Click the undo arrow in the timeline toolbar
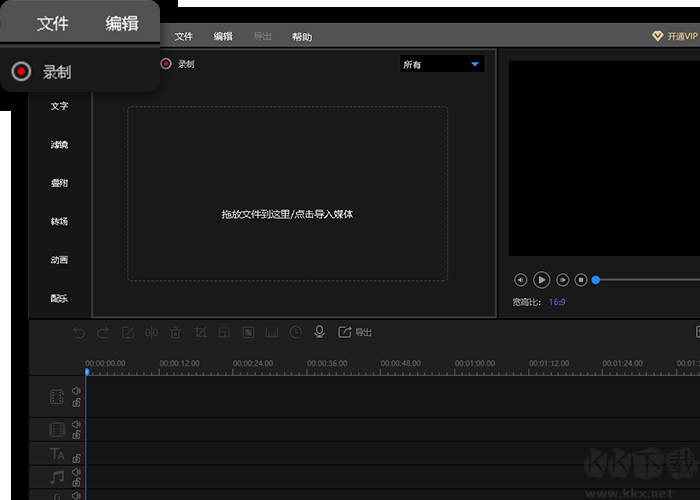This screenshot has width=700, height=500. [79, 332]
